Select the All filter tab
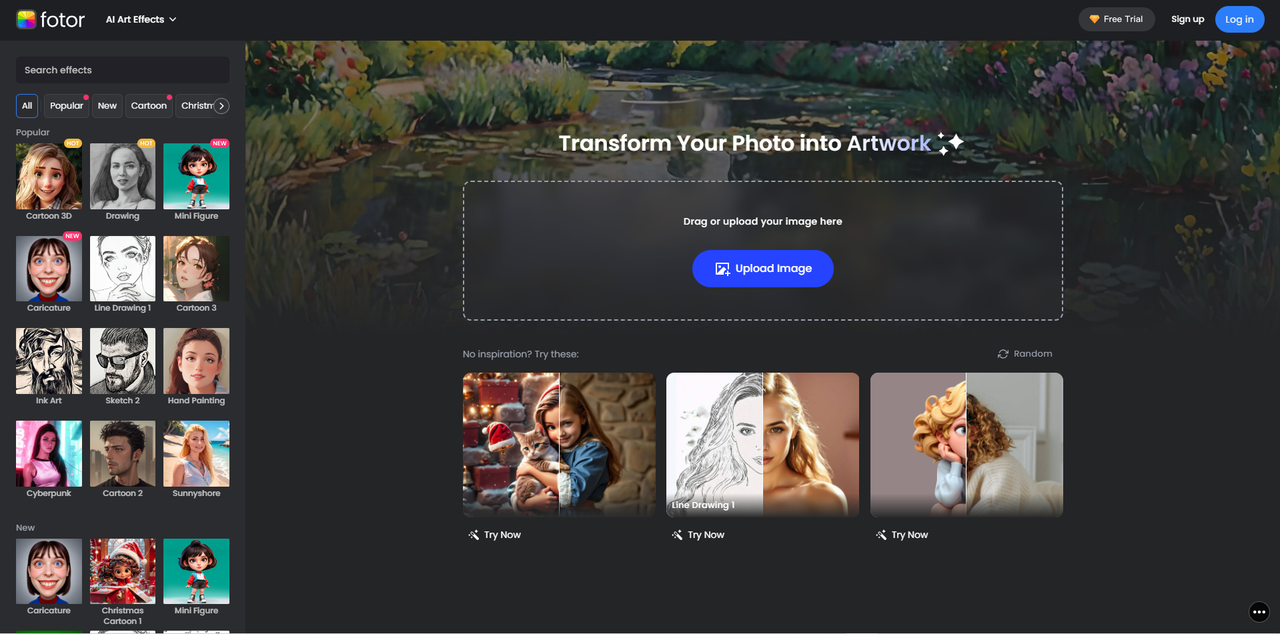The image size is (1280, 634). (27, 105)
